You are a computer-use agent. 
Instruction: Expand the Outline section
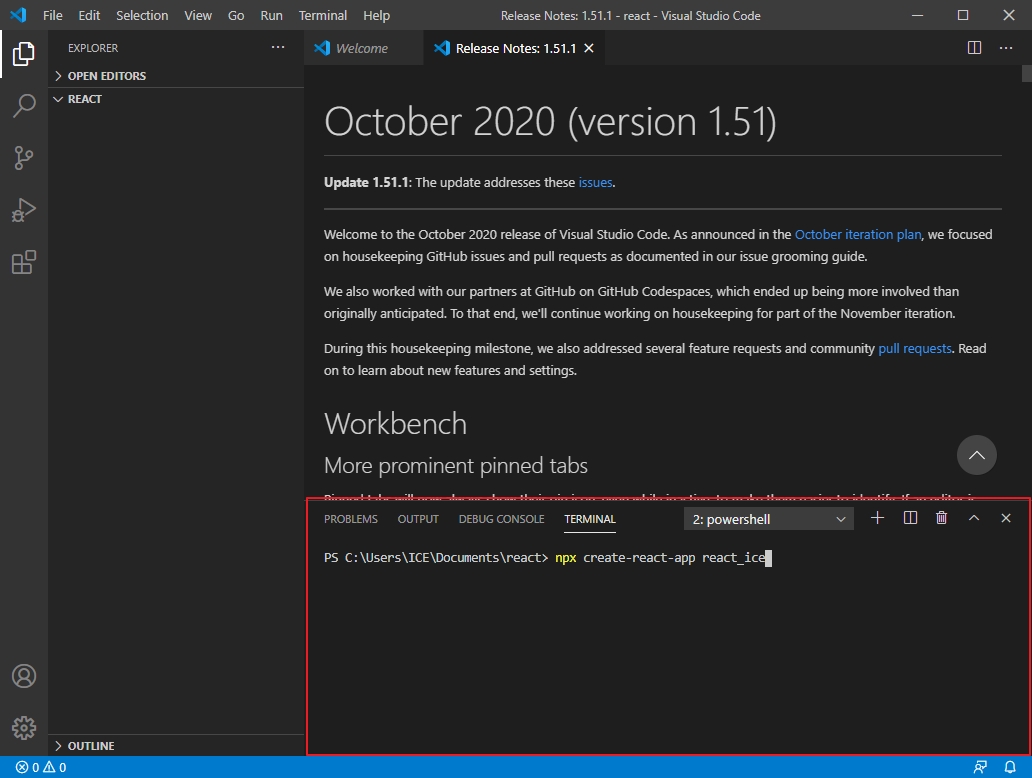click(x=176, y=746)
